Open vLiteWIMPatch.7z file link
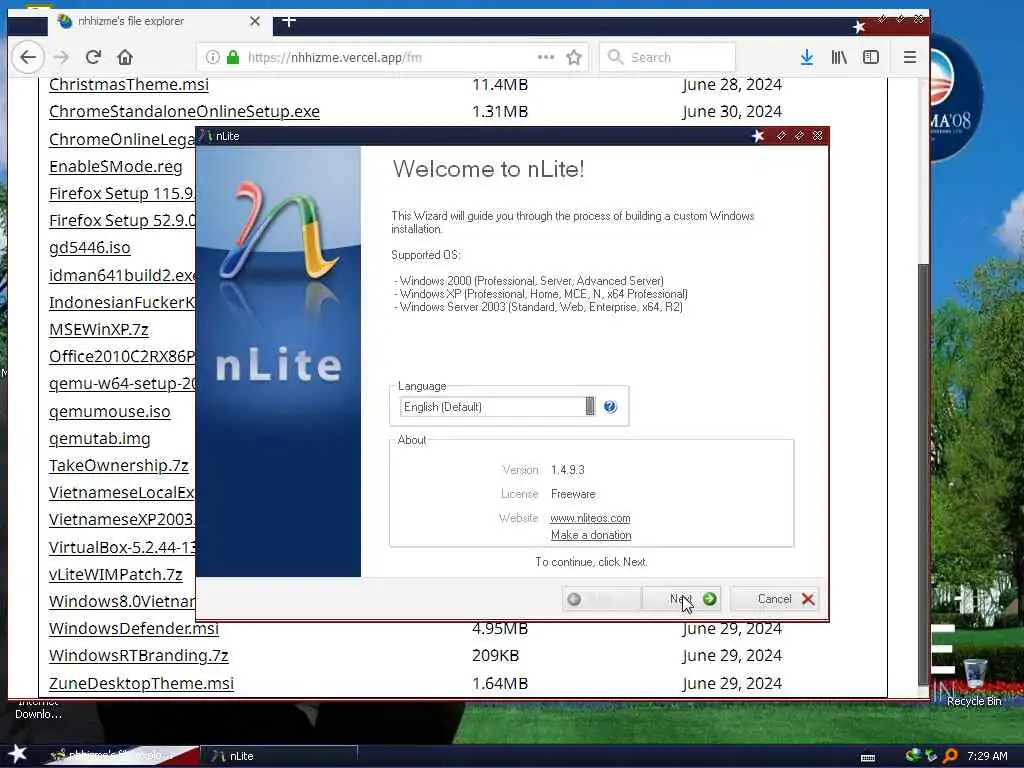This screenshot has width=1024, height=768. [x=116, y=575]
